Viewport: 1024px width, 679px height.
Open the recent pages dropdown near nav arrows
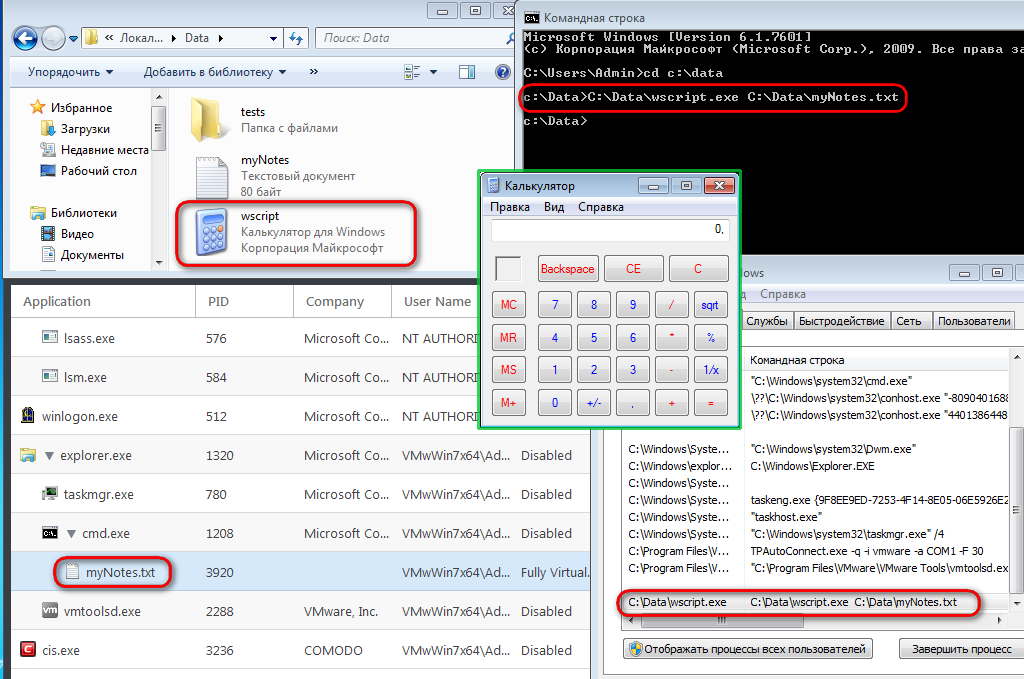tap(73, 39)
